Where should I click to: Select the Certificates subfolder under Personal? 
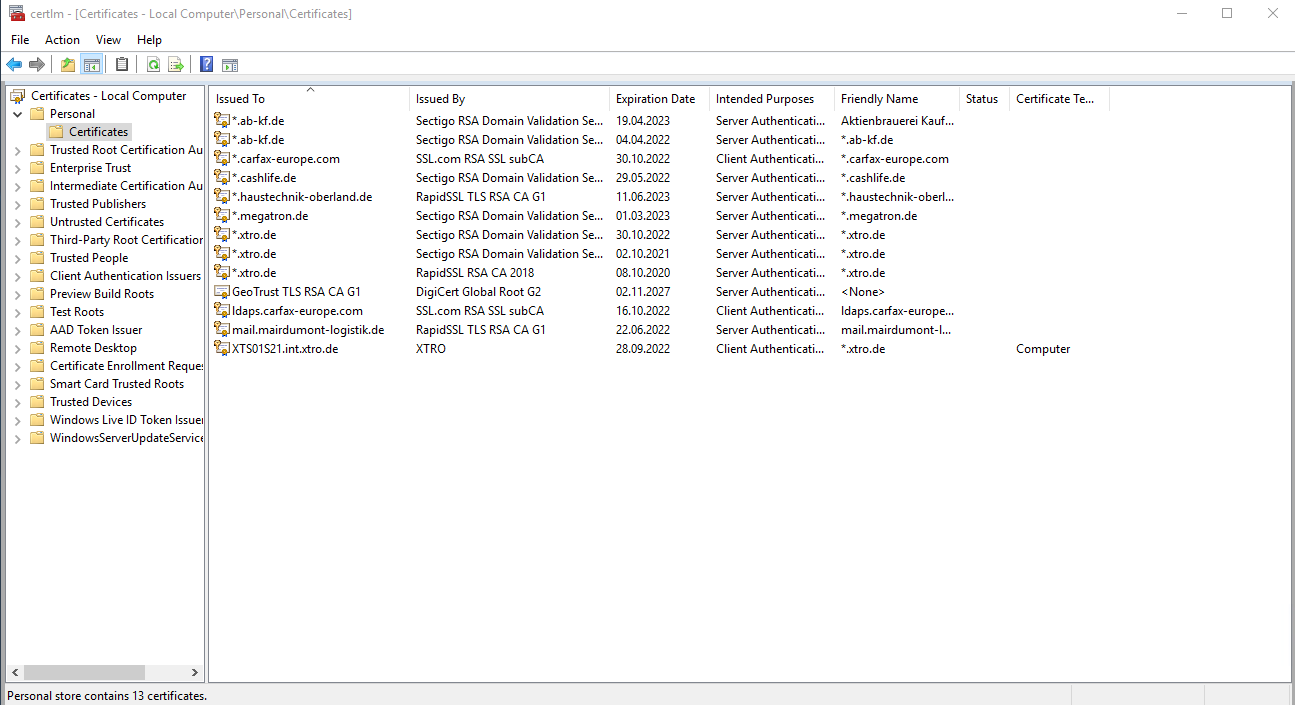[x=98, y=132]
